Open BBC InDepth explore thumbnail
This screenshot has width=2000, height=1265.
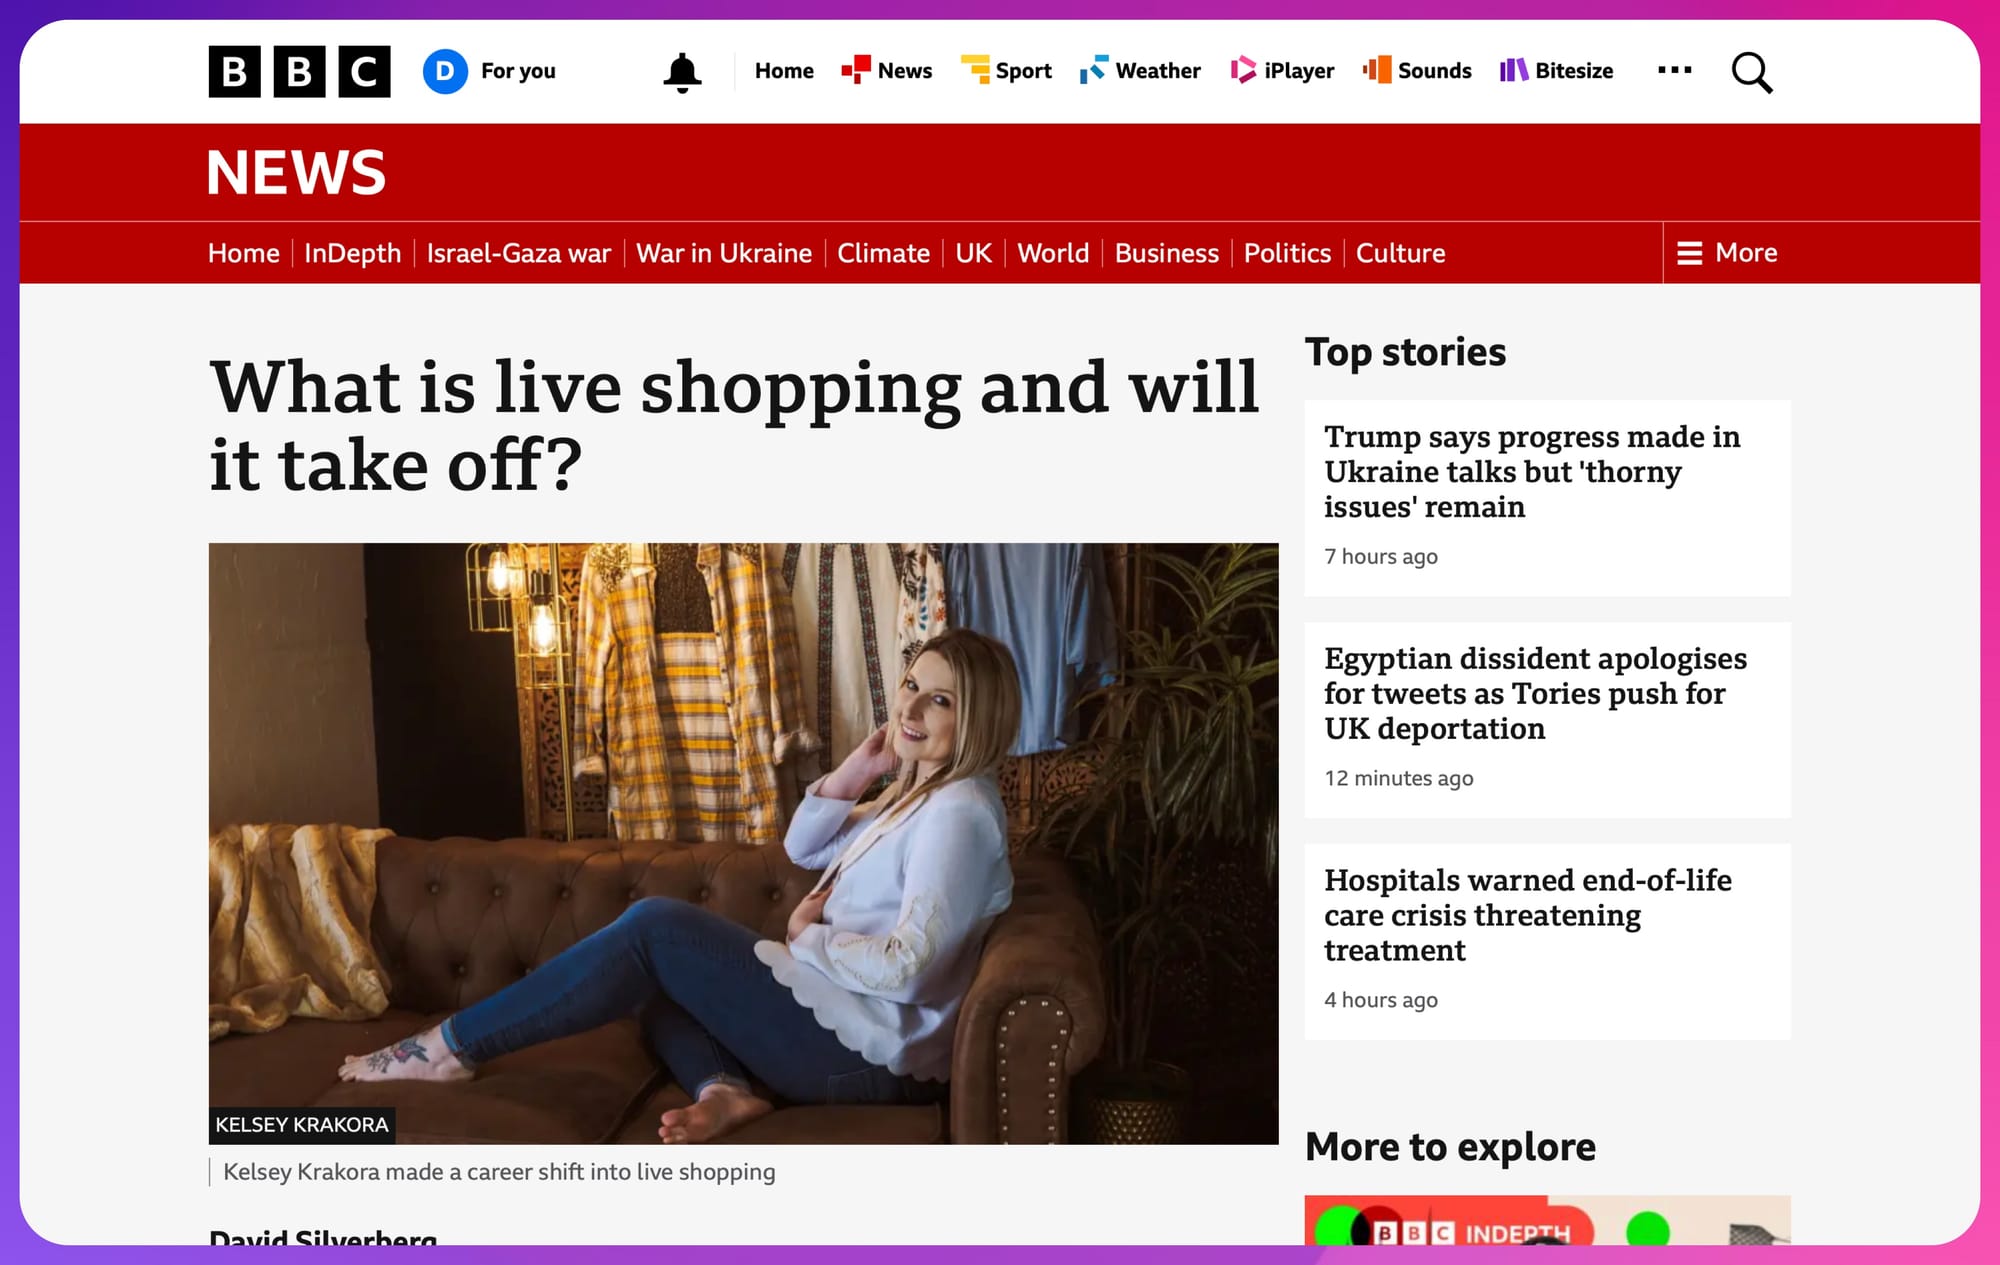pyautogui.click(x=1547, y=1220)
